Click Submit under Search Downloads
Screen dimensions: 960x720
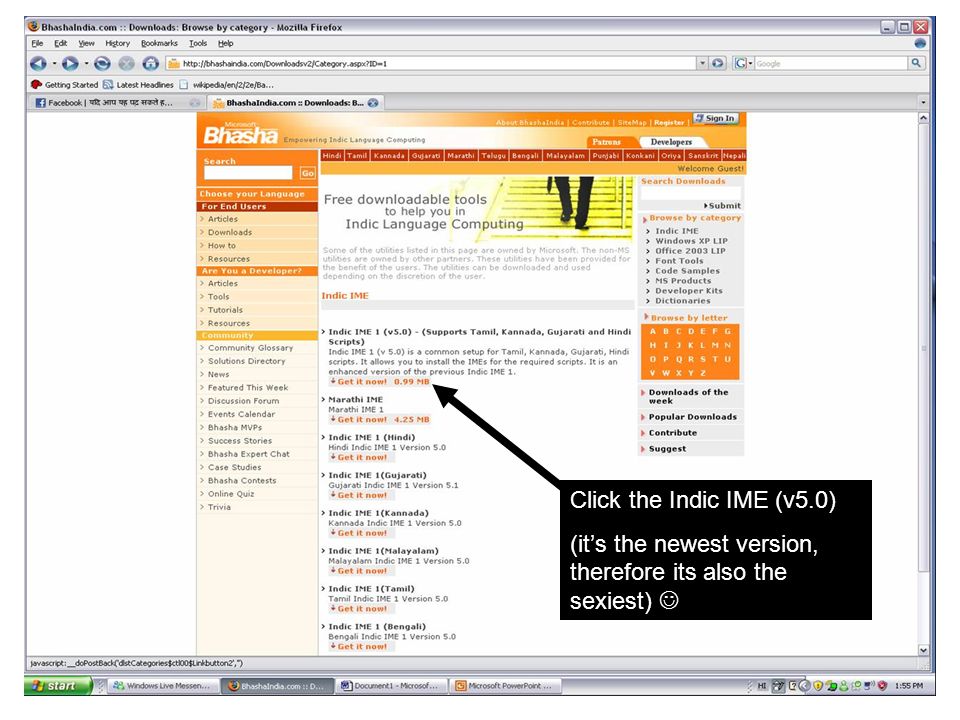(x=722, y=206)
